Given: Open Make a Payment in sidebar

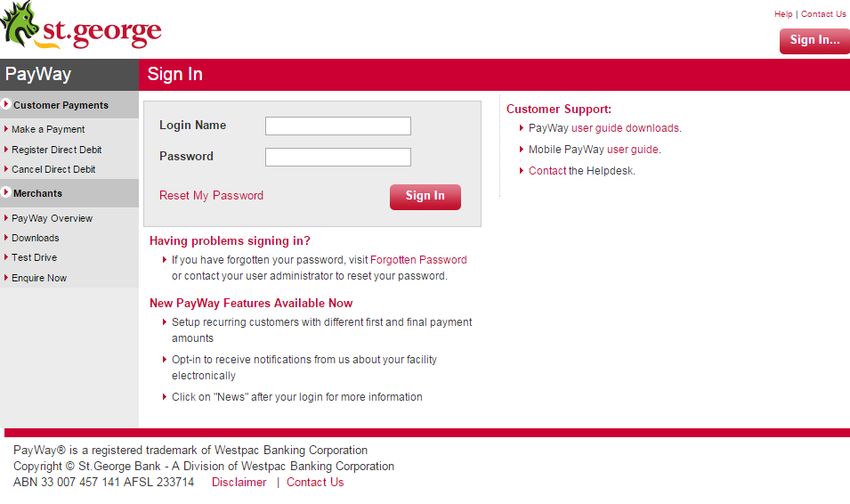Looking at the screenshot, I should (48, 130).
